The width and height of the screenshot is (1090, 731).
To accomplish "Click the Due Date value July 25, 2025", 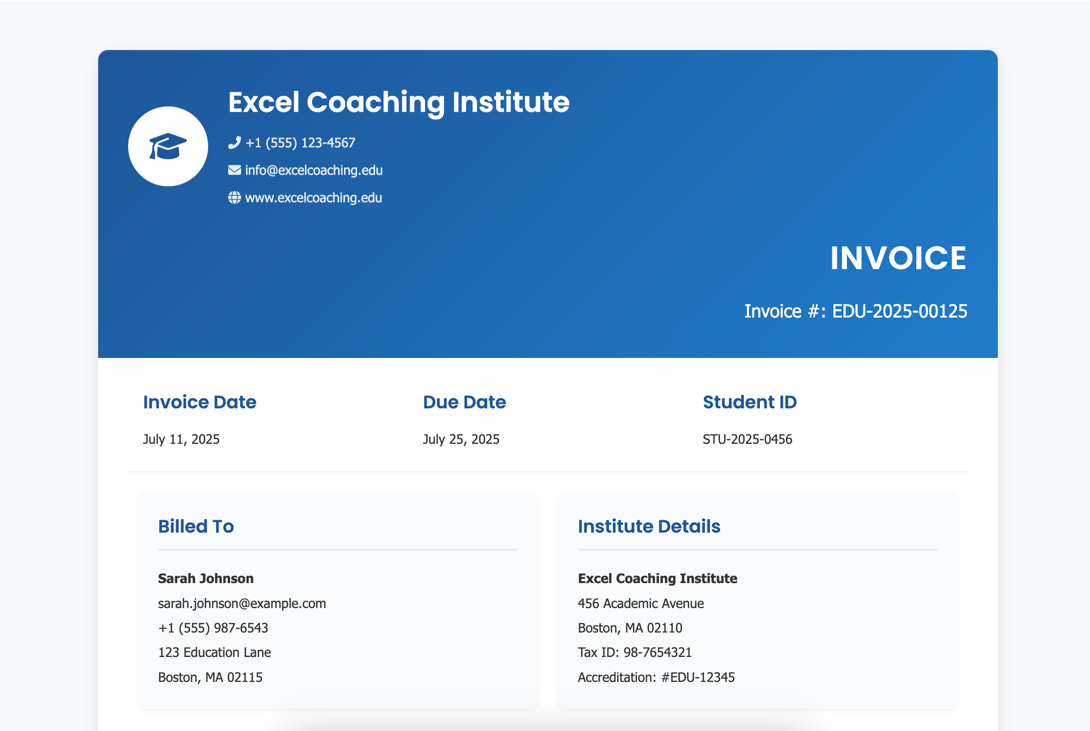I will pyautogui.click(x=461, y=439).
